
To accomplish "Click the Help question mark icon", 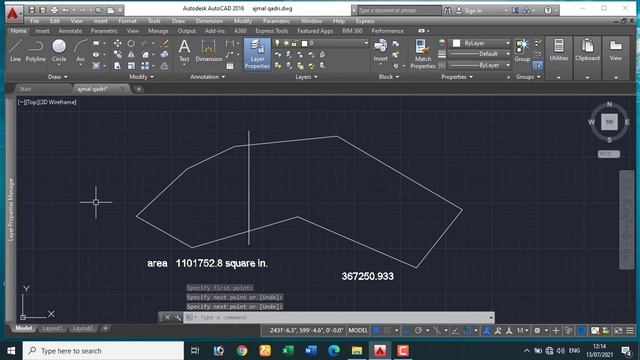I will [548, 10].
